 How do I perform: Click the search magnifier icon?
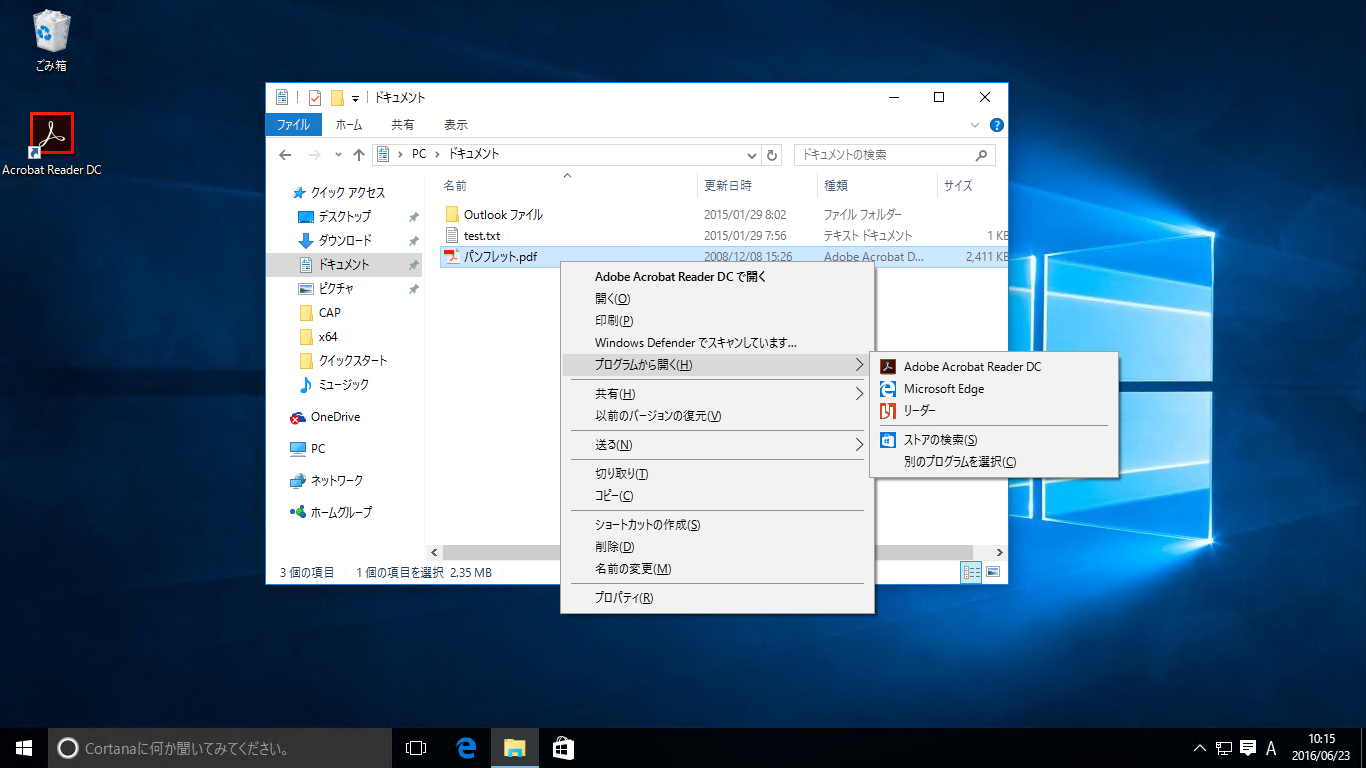pos(982,155)
